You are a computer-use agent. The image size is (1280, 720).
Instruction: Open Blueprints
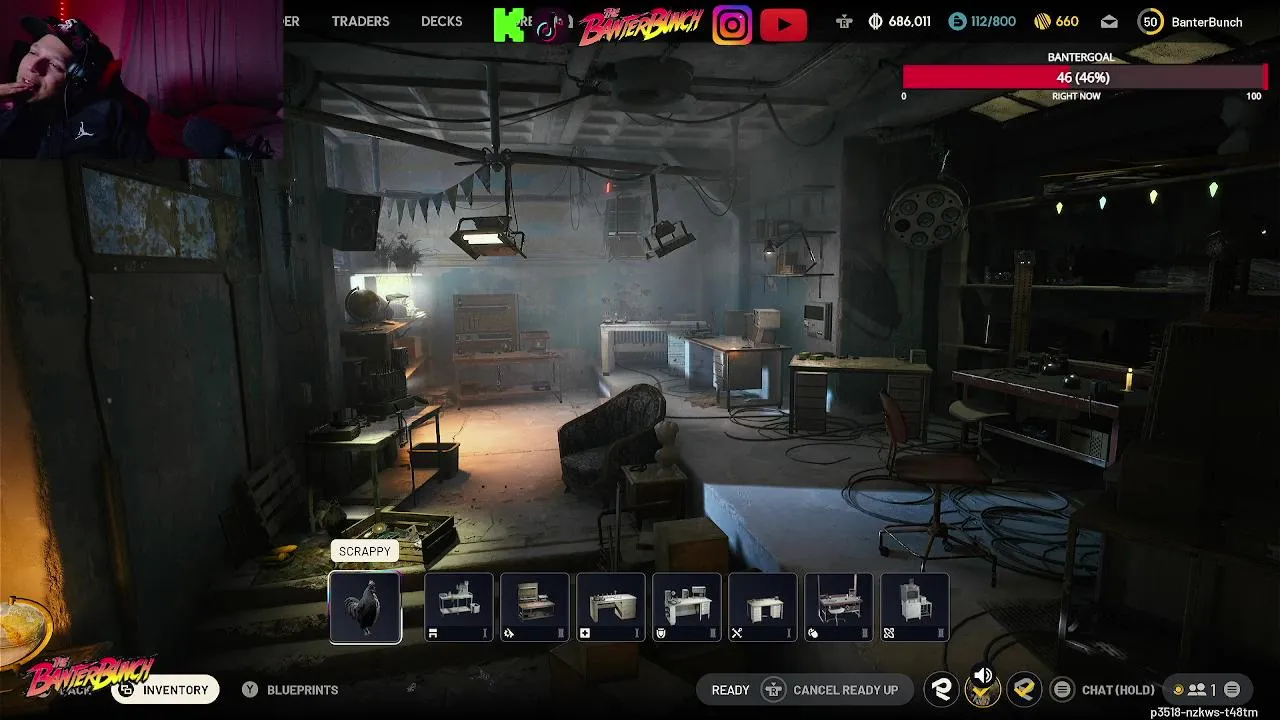coord(302,690)
